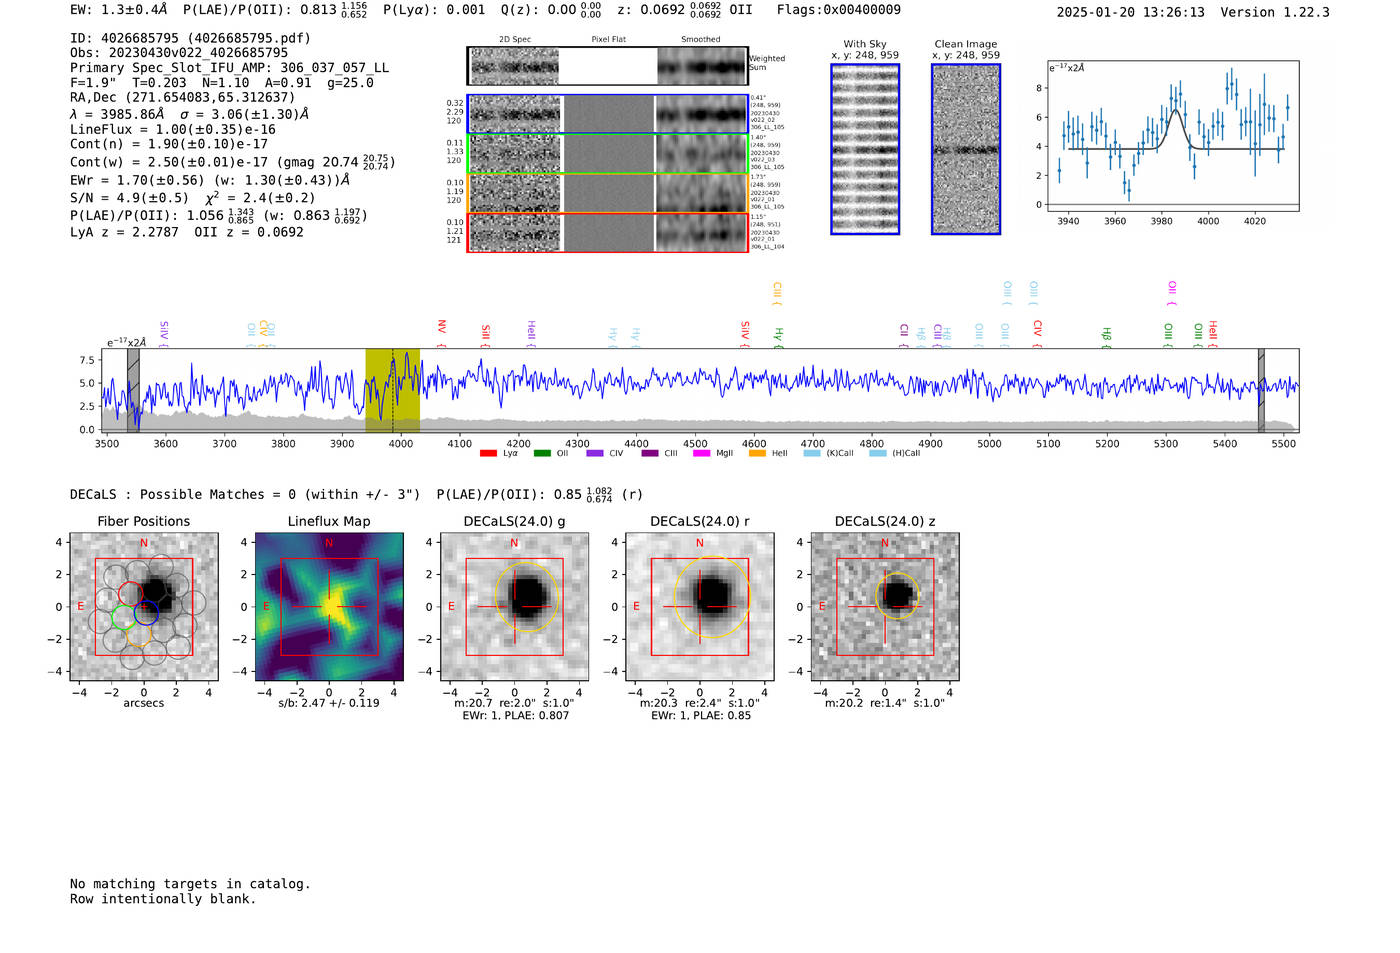The image size is (1400, 953).
Task: Open the DECaLS(24.0) g cutout
Action: pyautogui.click(x=514, y=607)
